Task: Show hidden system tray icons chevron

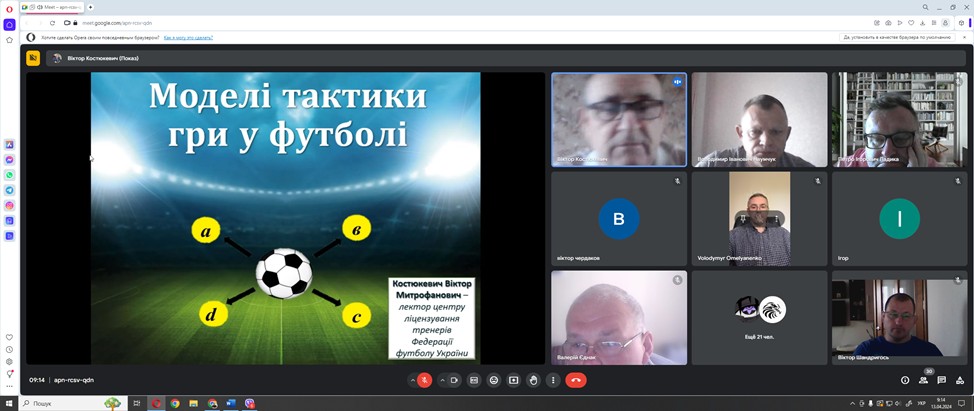Action: 853,404
